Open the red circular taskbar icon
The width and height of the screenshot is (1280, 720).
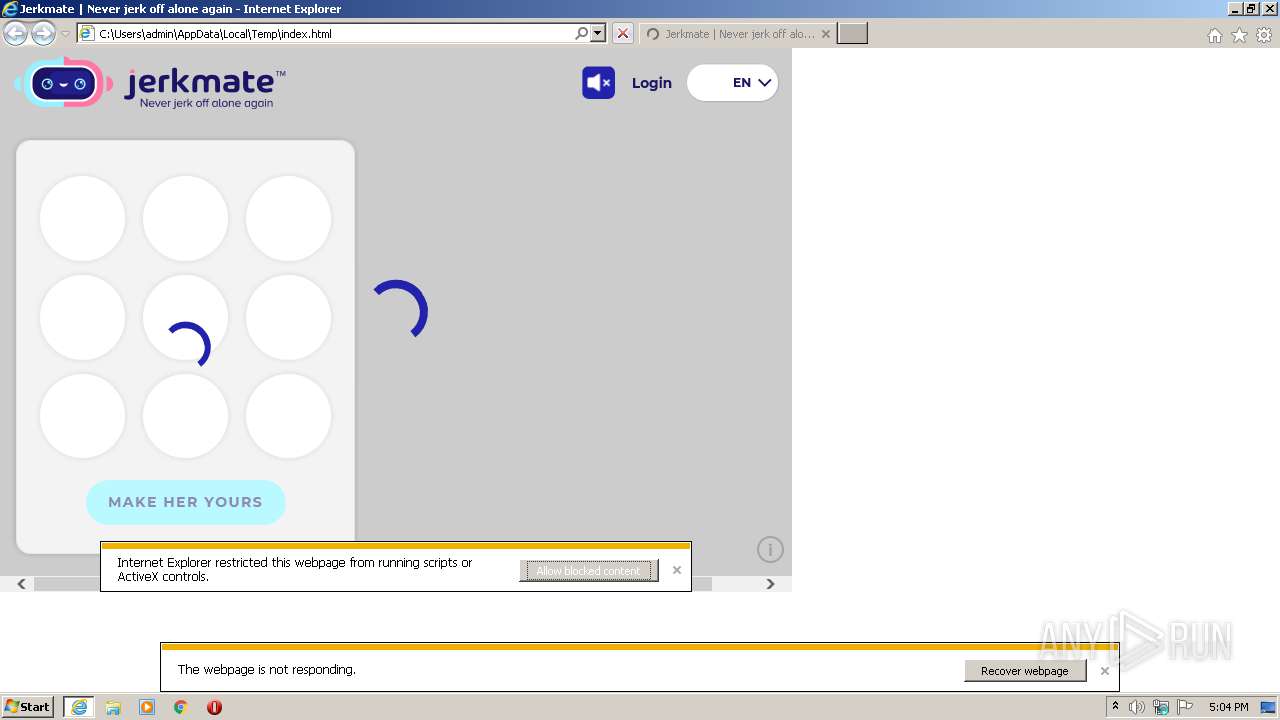click(214, 707)
